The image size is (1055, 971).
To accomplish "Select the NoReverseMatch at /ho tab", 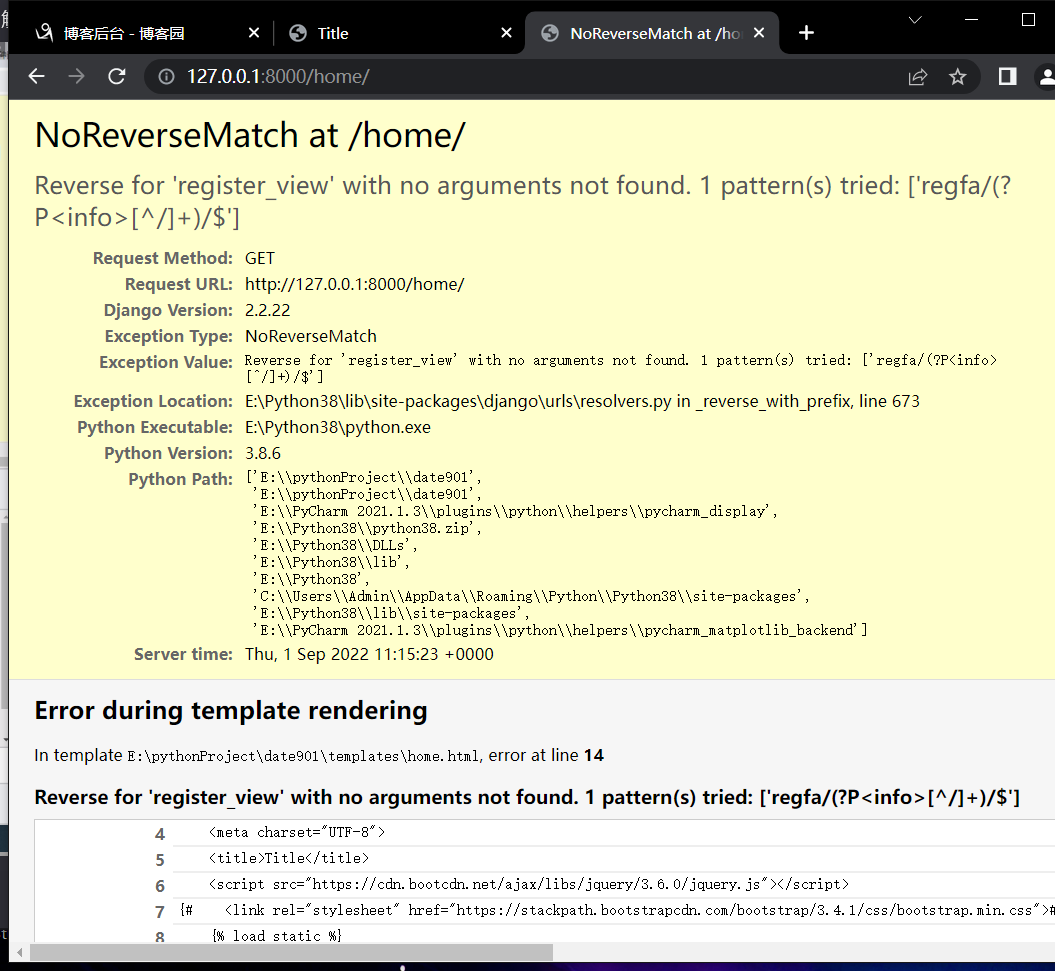I will [651, 33].
